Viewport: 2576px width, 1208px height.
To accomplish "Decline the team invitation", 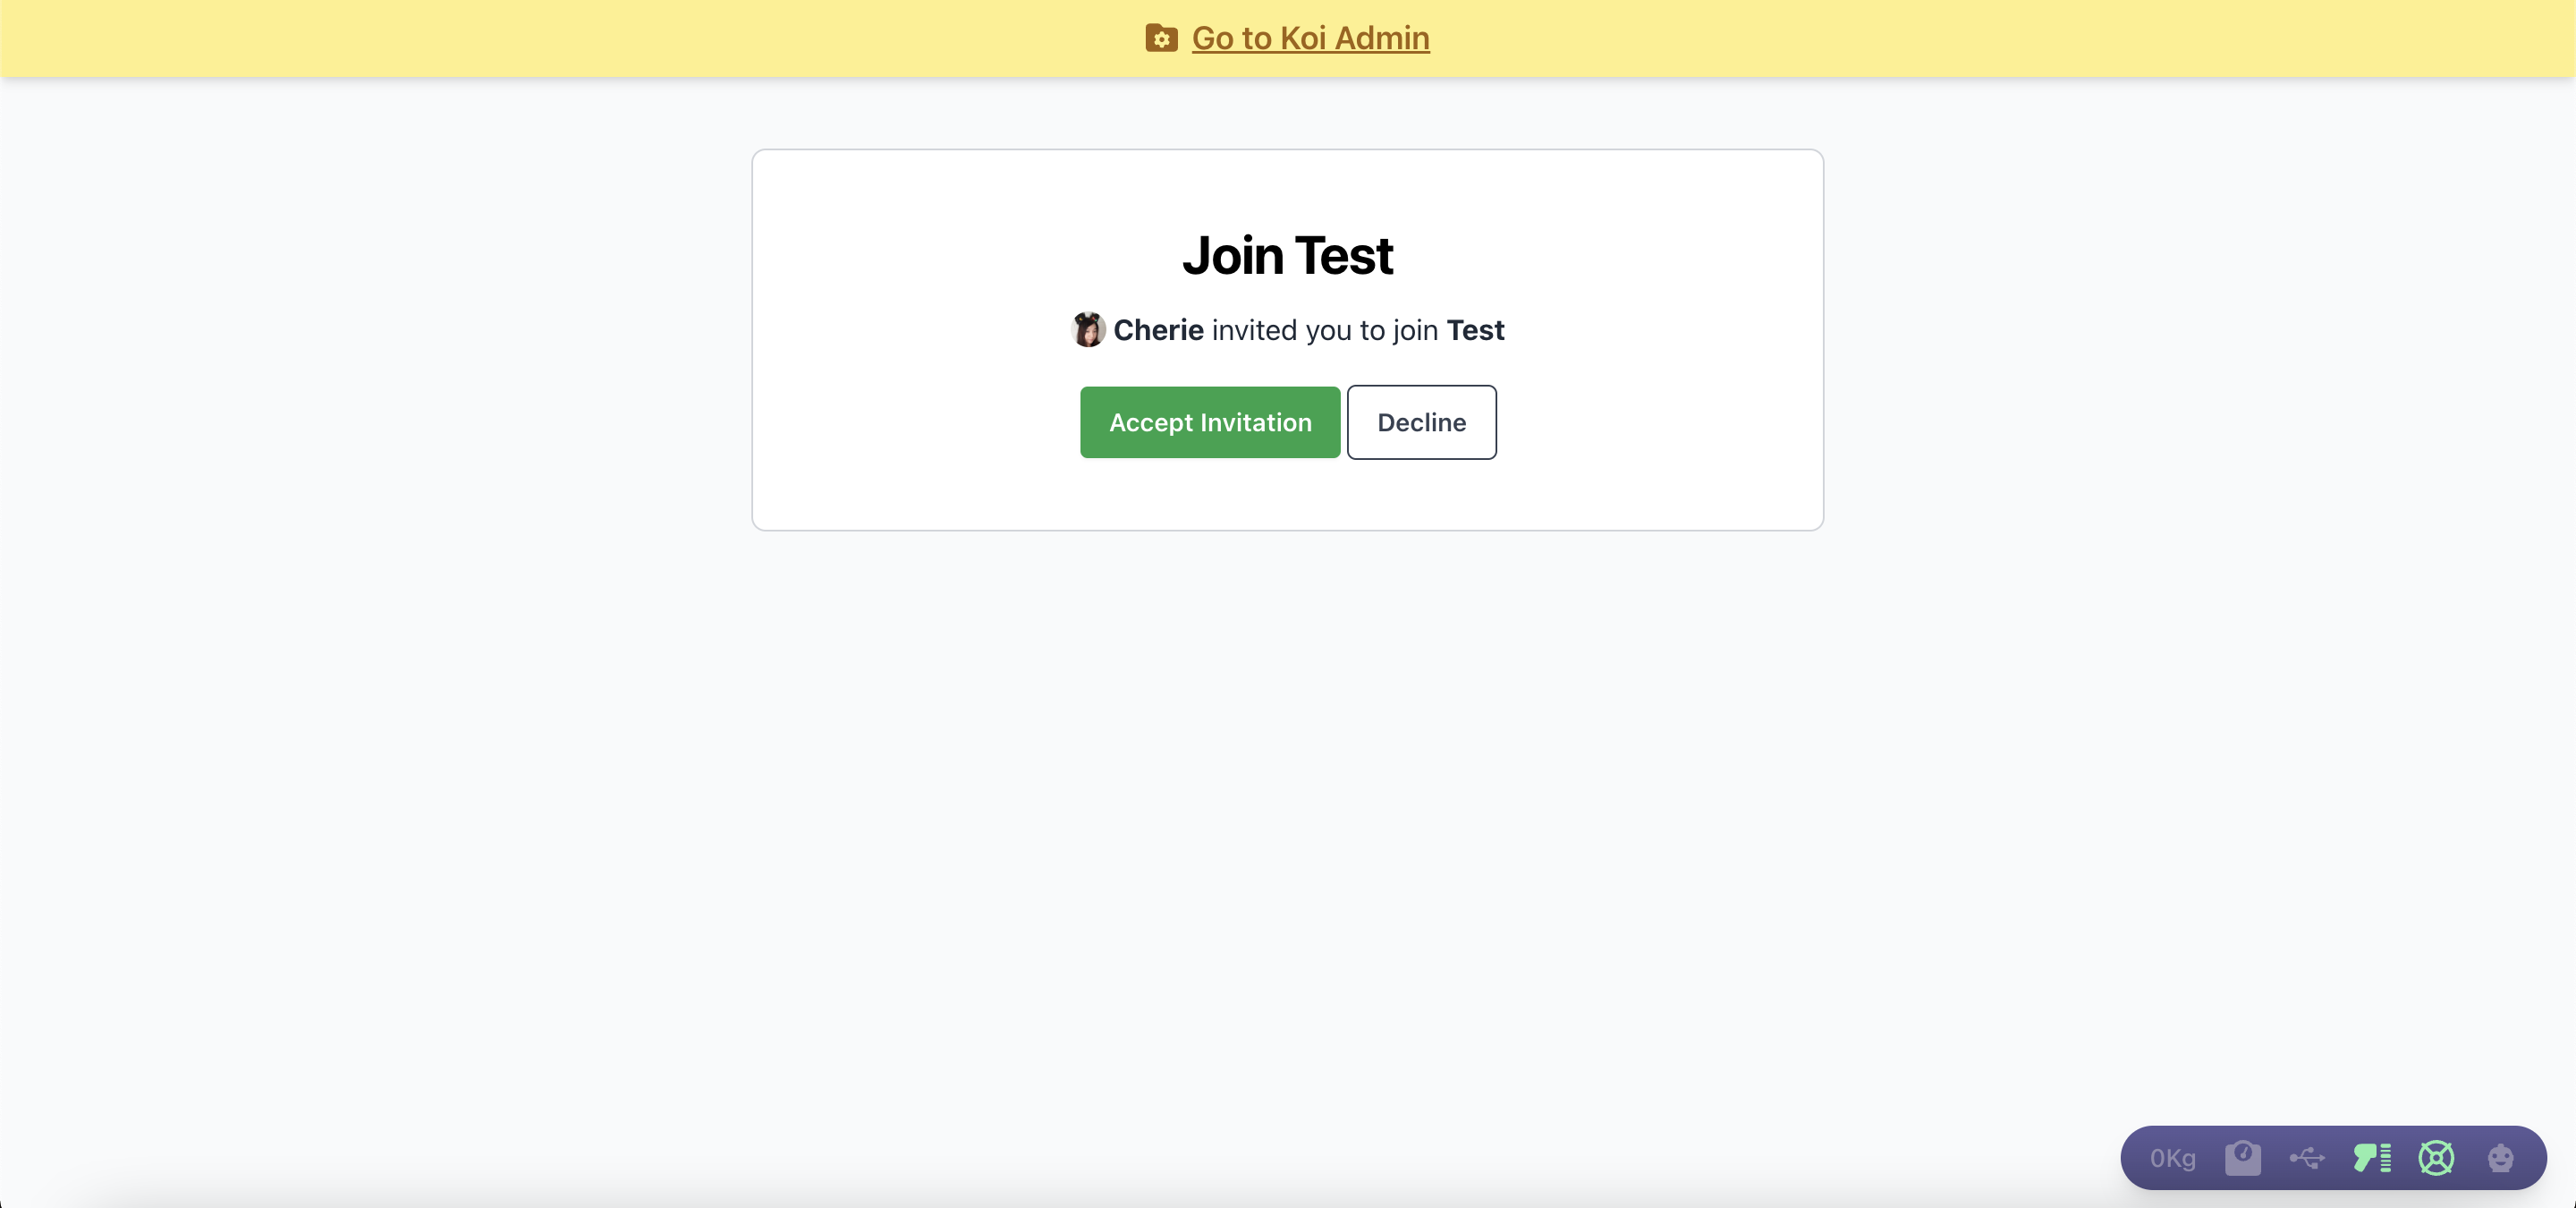I will tap(1421, 422).
